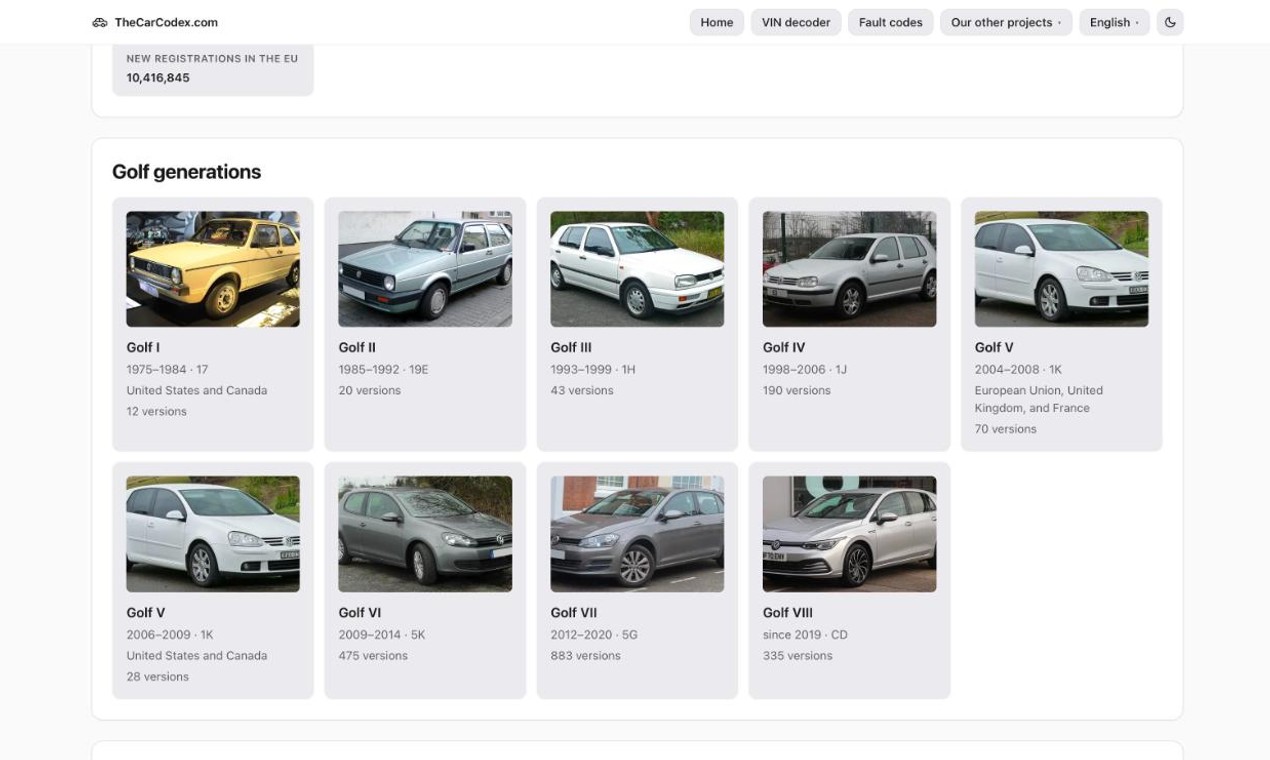Open the Fault codes page
This screenshot has height=760, width=1270.
click(891, 22)
